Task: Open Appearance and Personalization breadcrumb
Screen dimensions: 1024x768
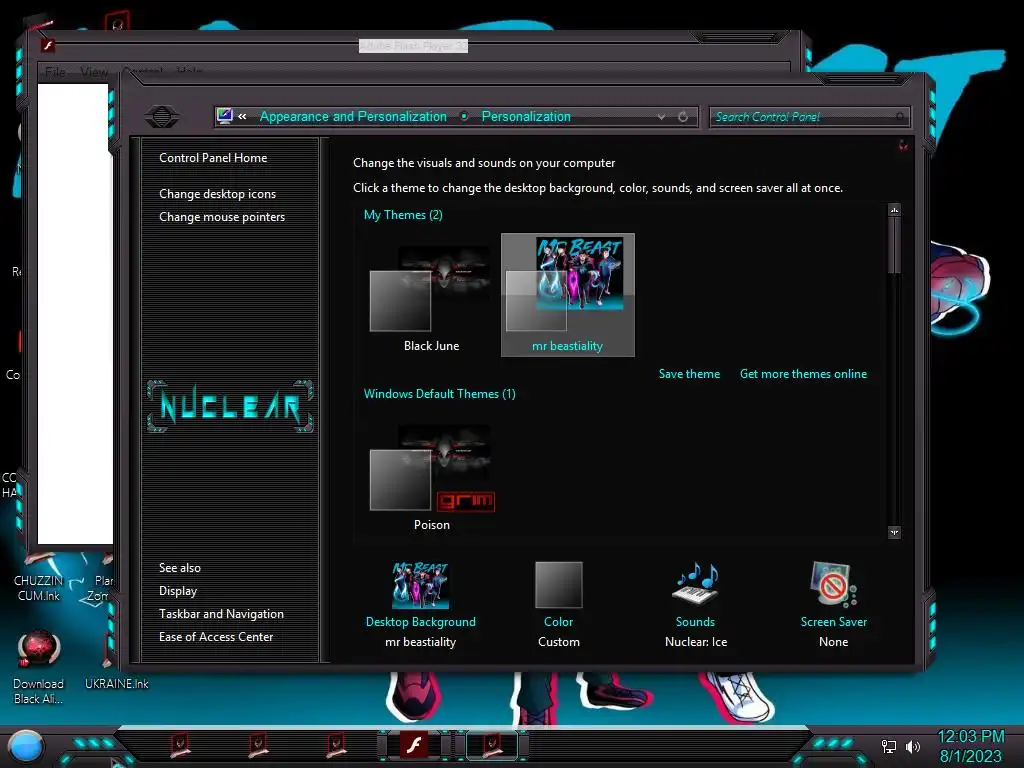Action: [x=353, y=117]
